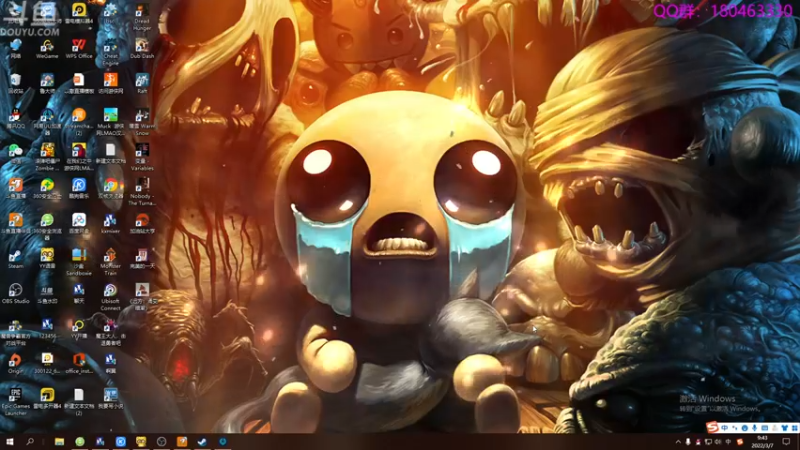Select the Muck game shortcut
Viewport: 800px width, 450px height.
click(110, 122)
